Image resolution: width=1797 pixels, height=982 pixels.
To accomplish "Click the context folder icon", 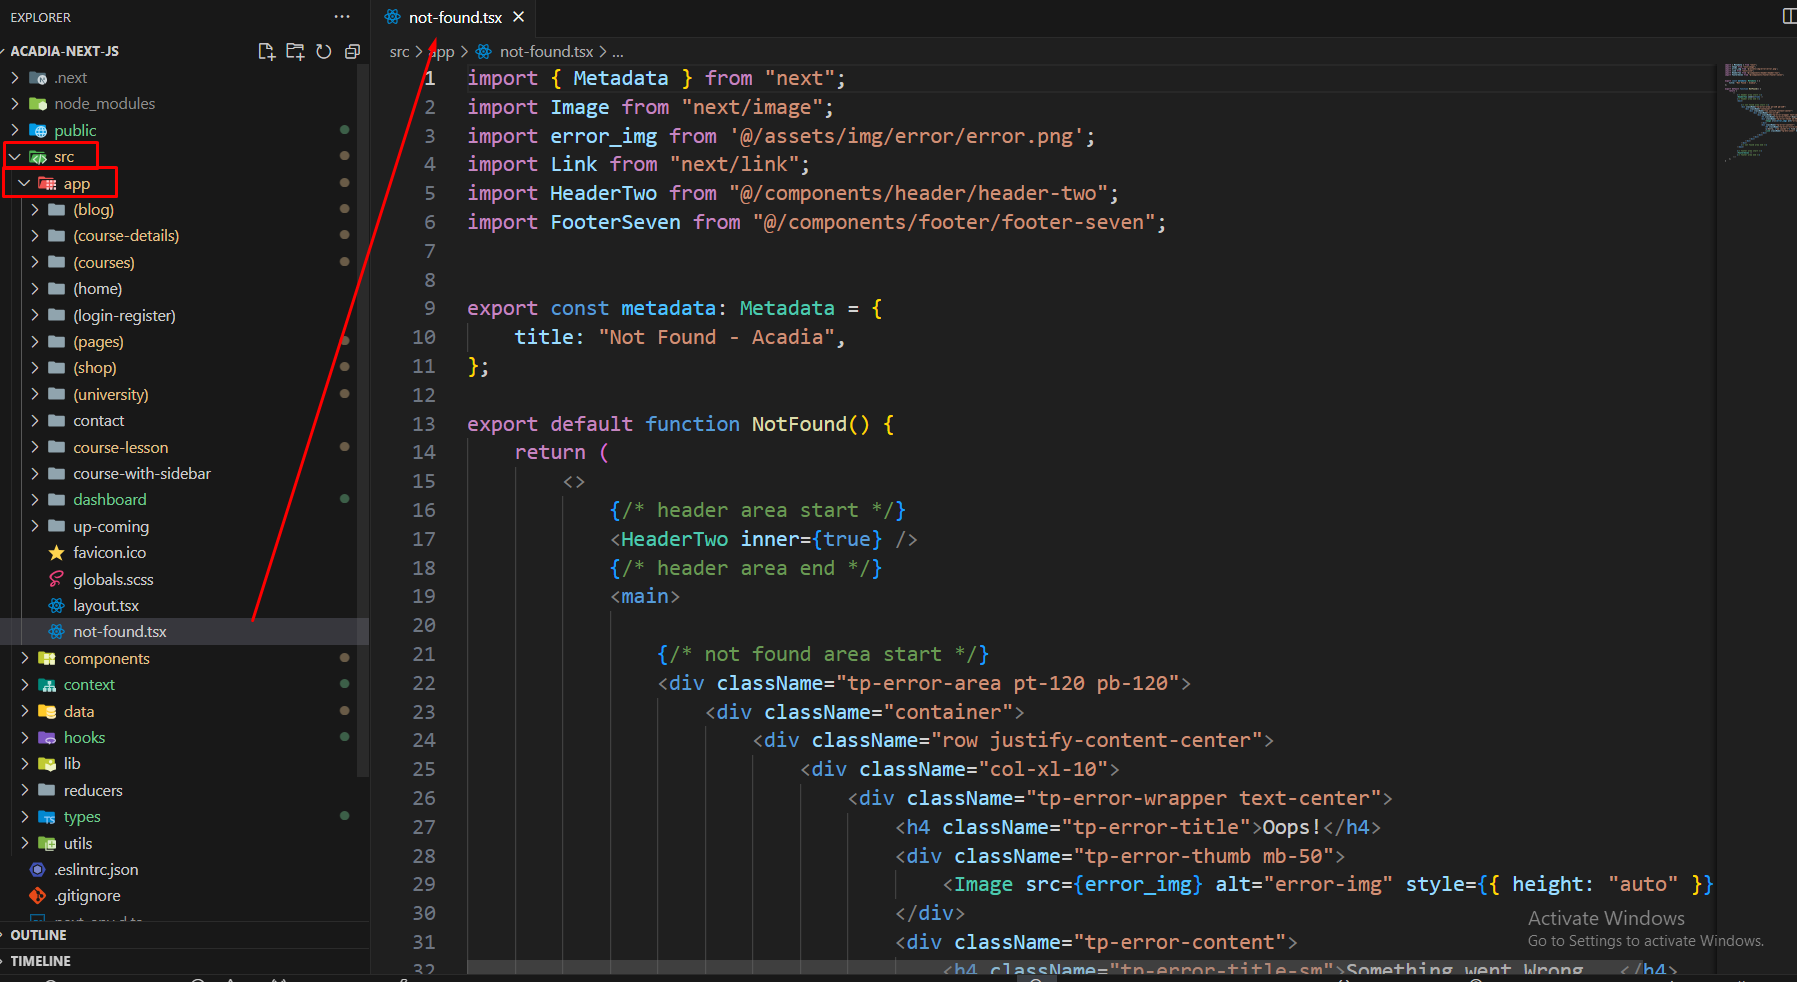I will click(x=47, y=685).
